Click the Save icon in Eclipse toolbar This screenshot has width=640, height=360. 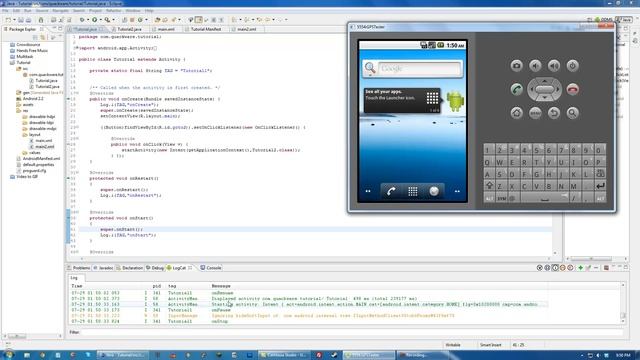20,20
